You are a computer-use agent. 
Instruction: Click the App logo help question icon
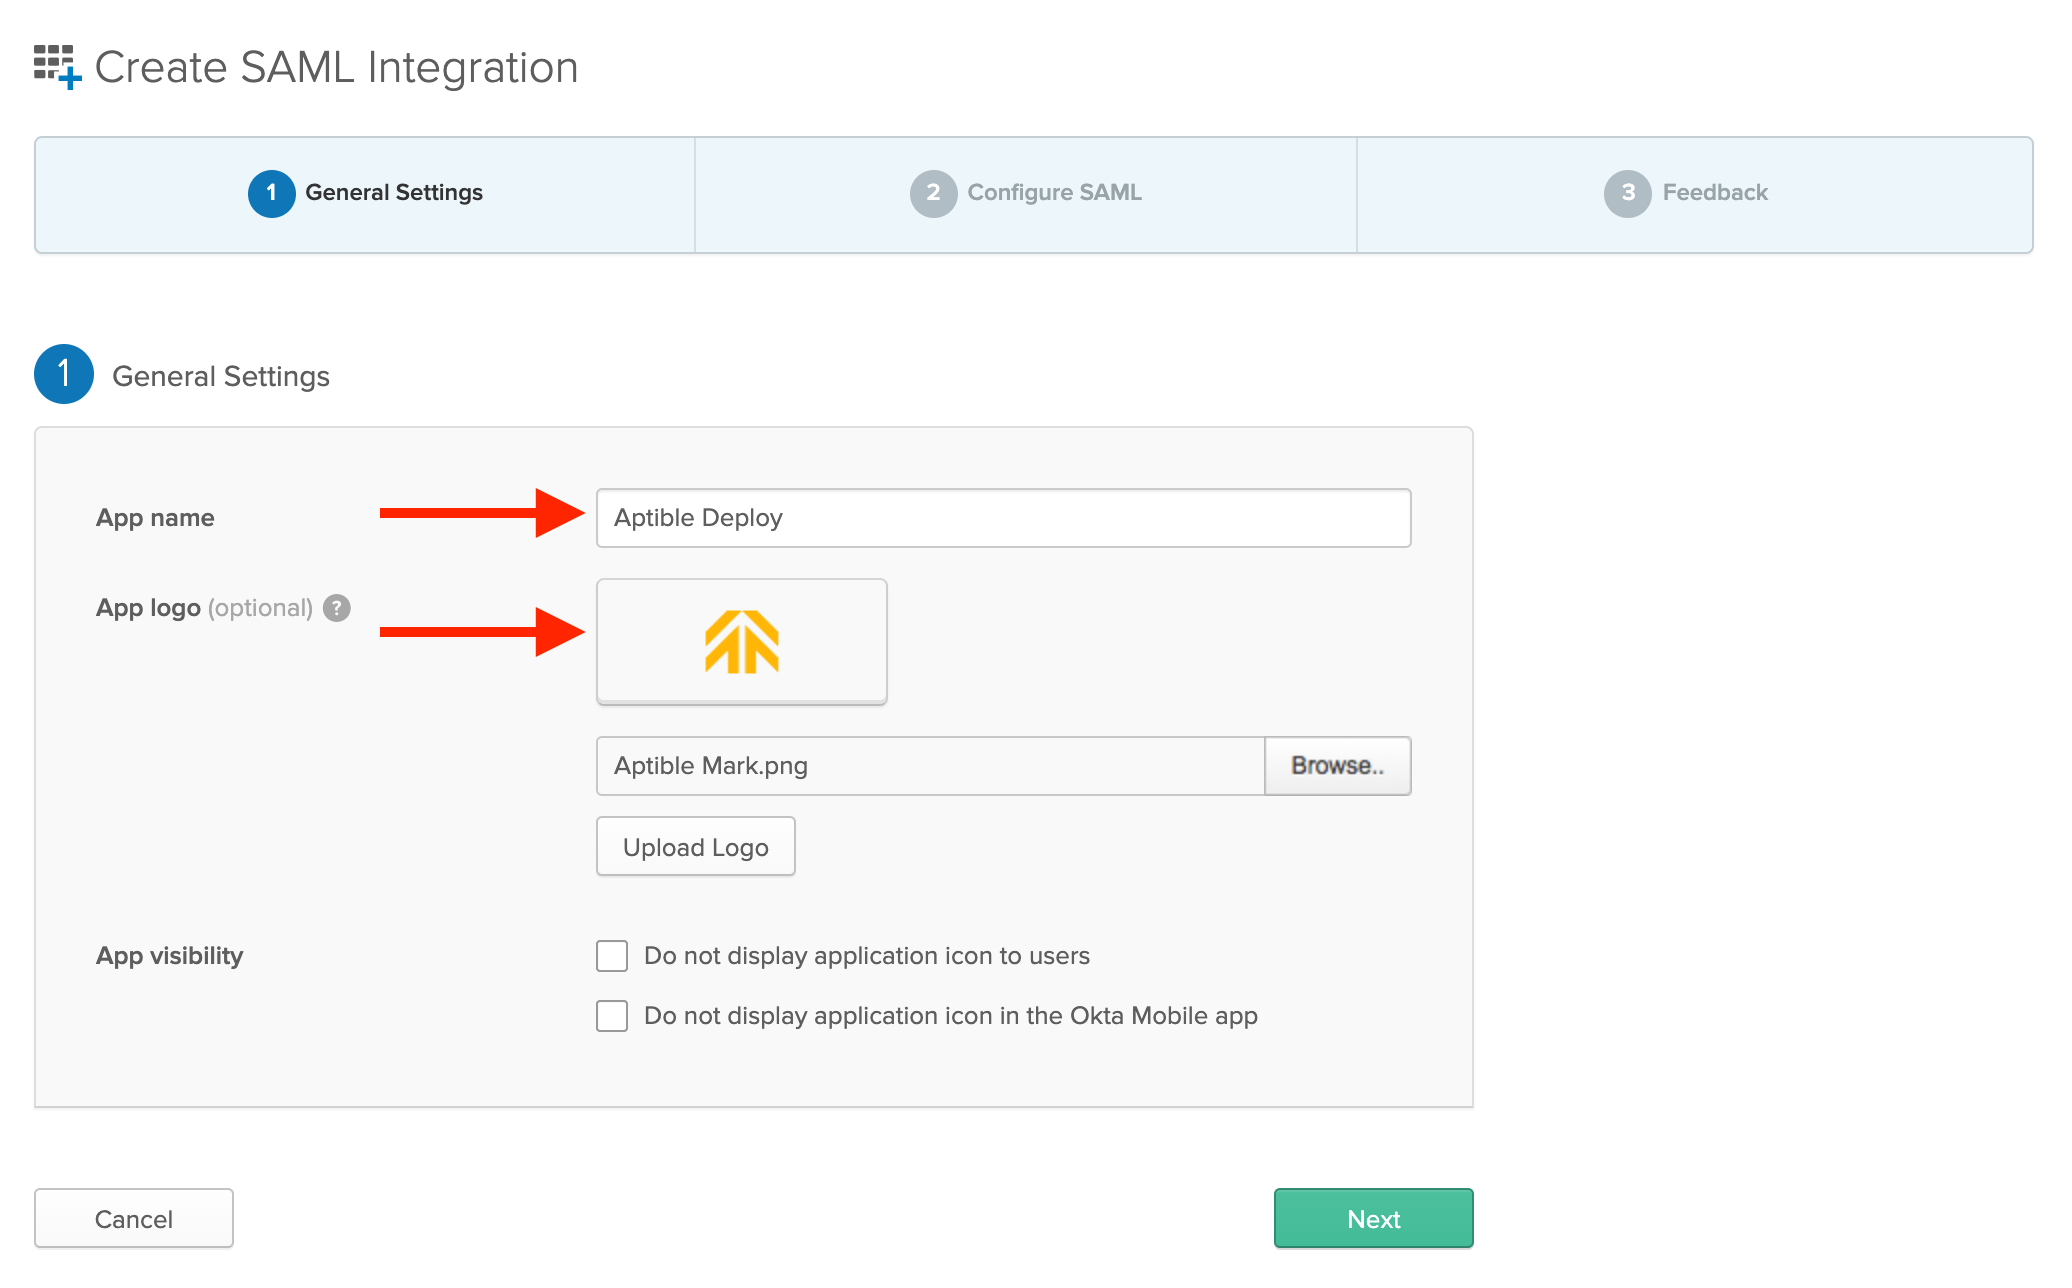pyautogui.click(x=337, y=608)
